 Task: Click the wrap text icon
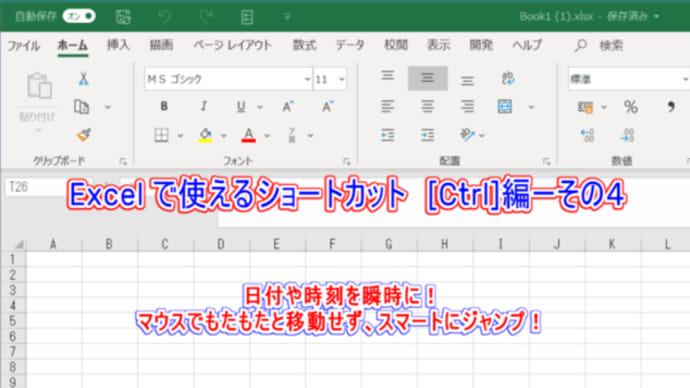[508, 78]
